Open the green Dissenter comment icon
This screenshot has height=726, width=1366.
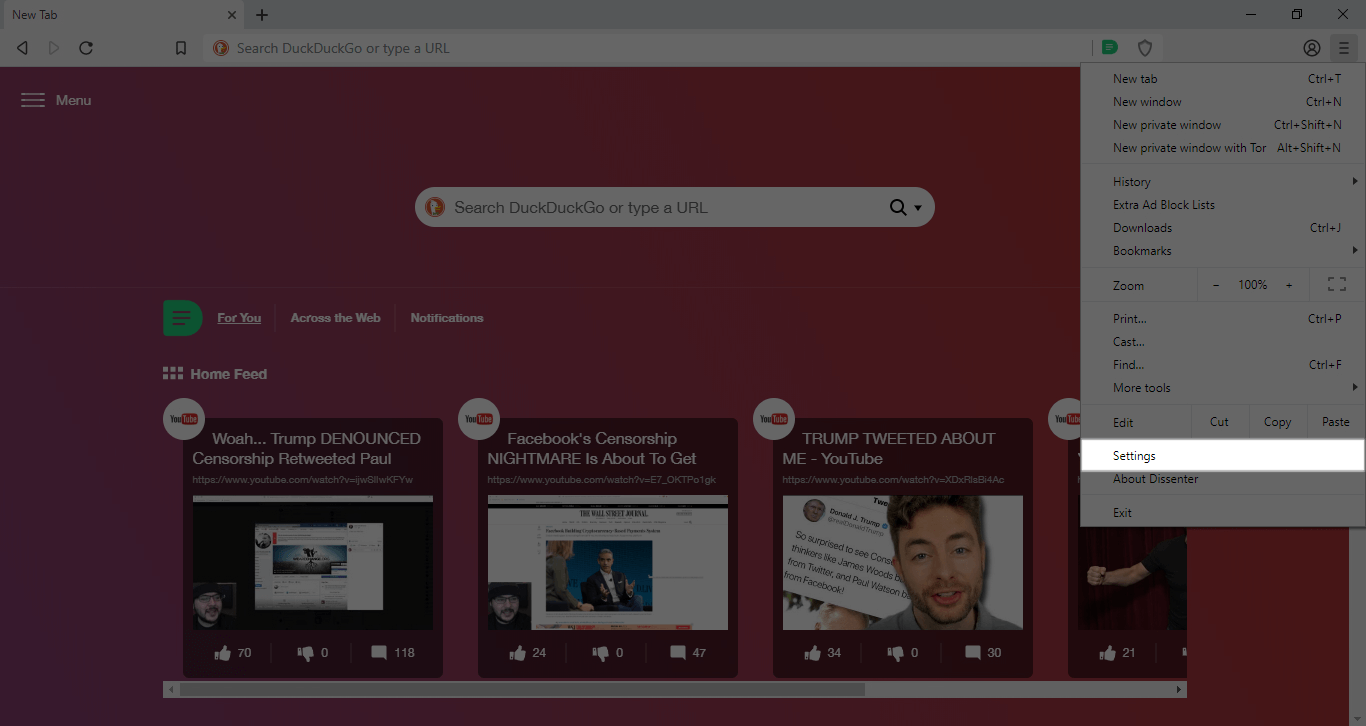click(1110, 47)
